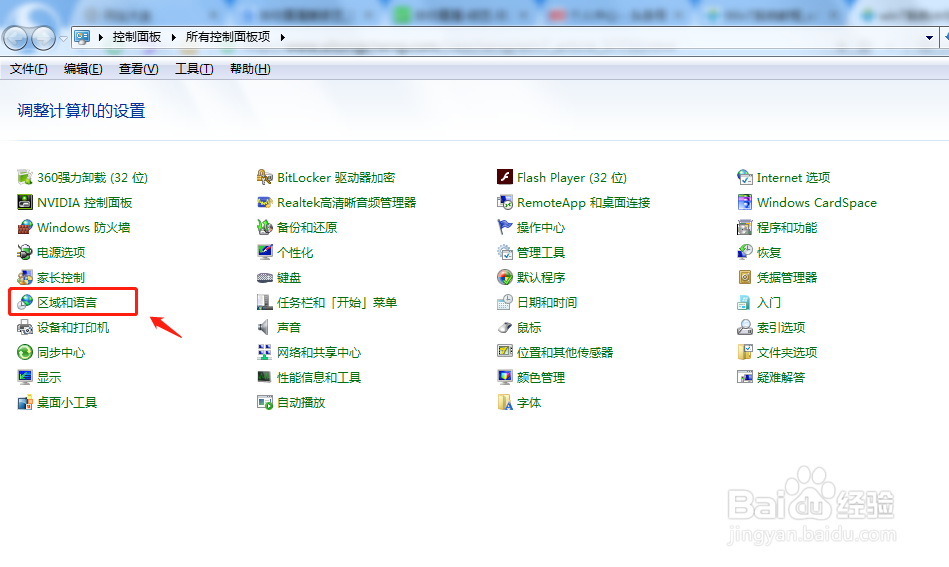Open 颜色管理 link
Viewport: 949px width, 567px height.
[541, 378]
